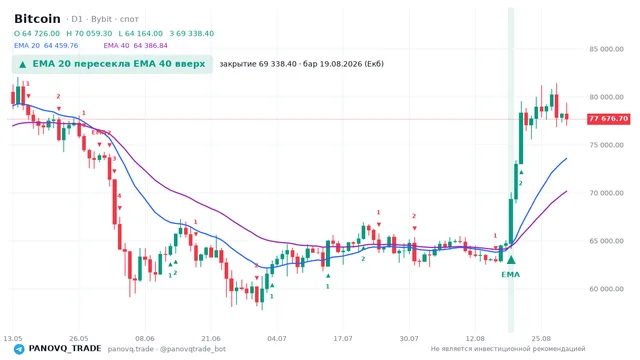Image resolution: width=640 pixels, height=360 pixels.
Task: Click the 60 000.00 price axis label
Action: pyautogui.click(x=606, y=289)
